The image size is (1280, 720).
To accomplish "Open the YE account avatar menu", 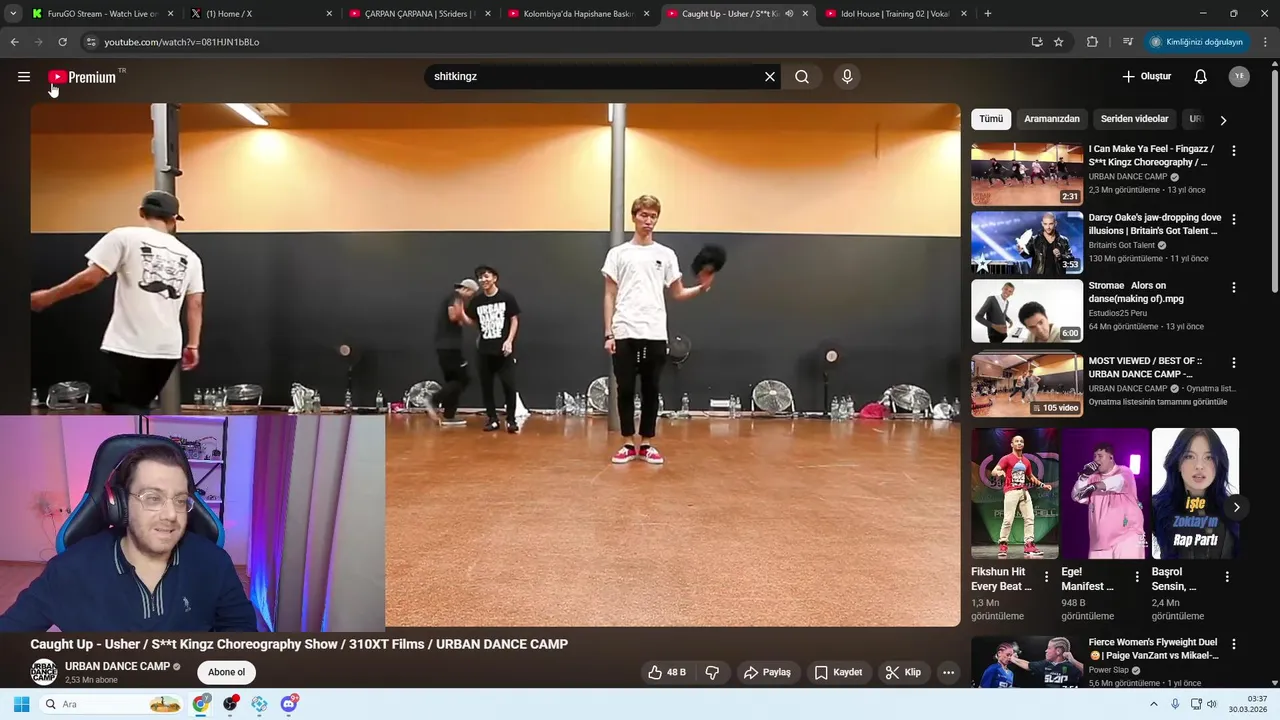I will coord(1239,77).
